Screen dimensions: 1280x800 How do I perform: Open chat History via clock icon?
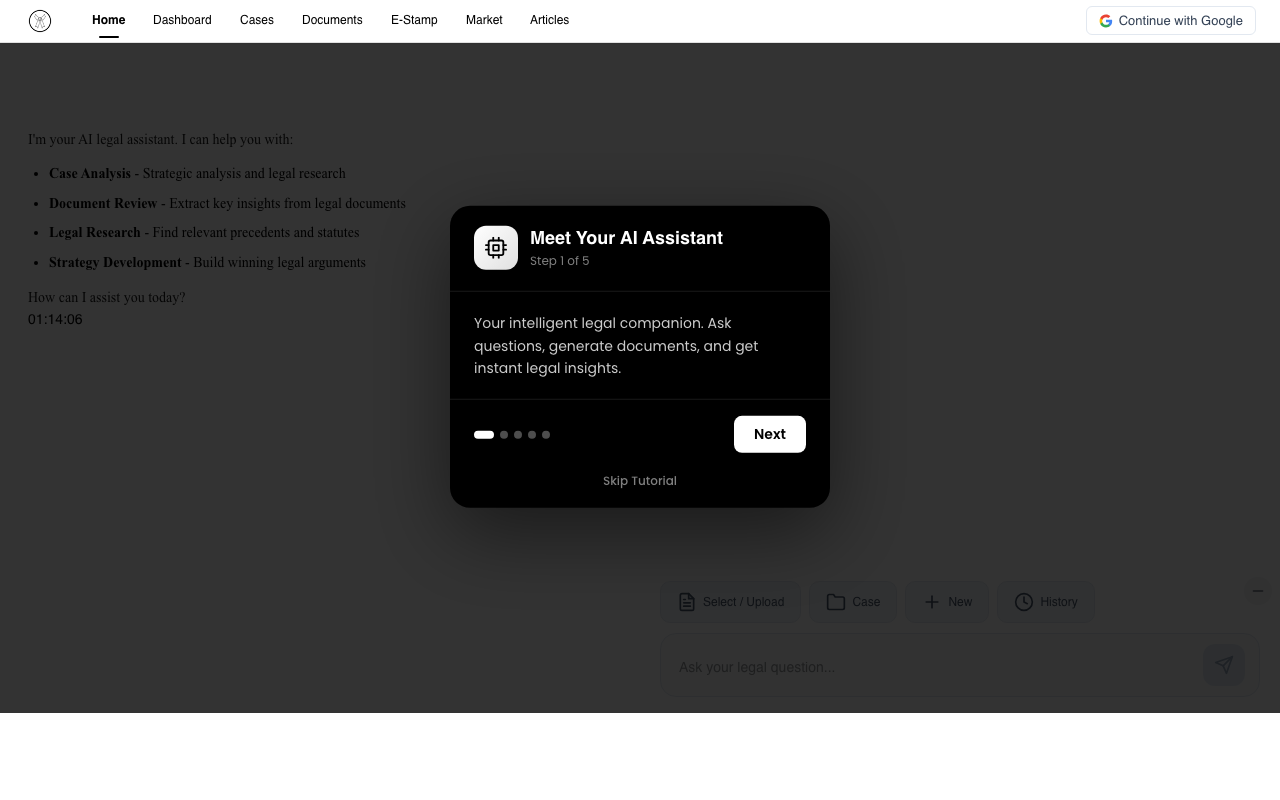[1024, 602]
